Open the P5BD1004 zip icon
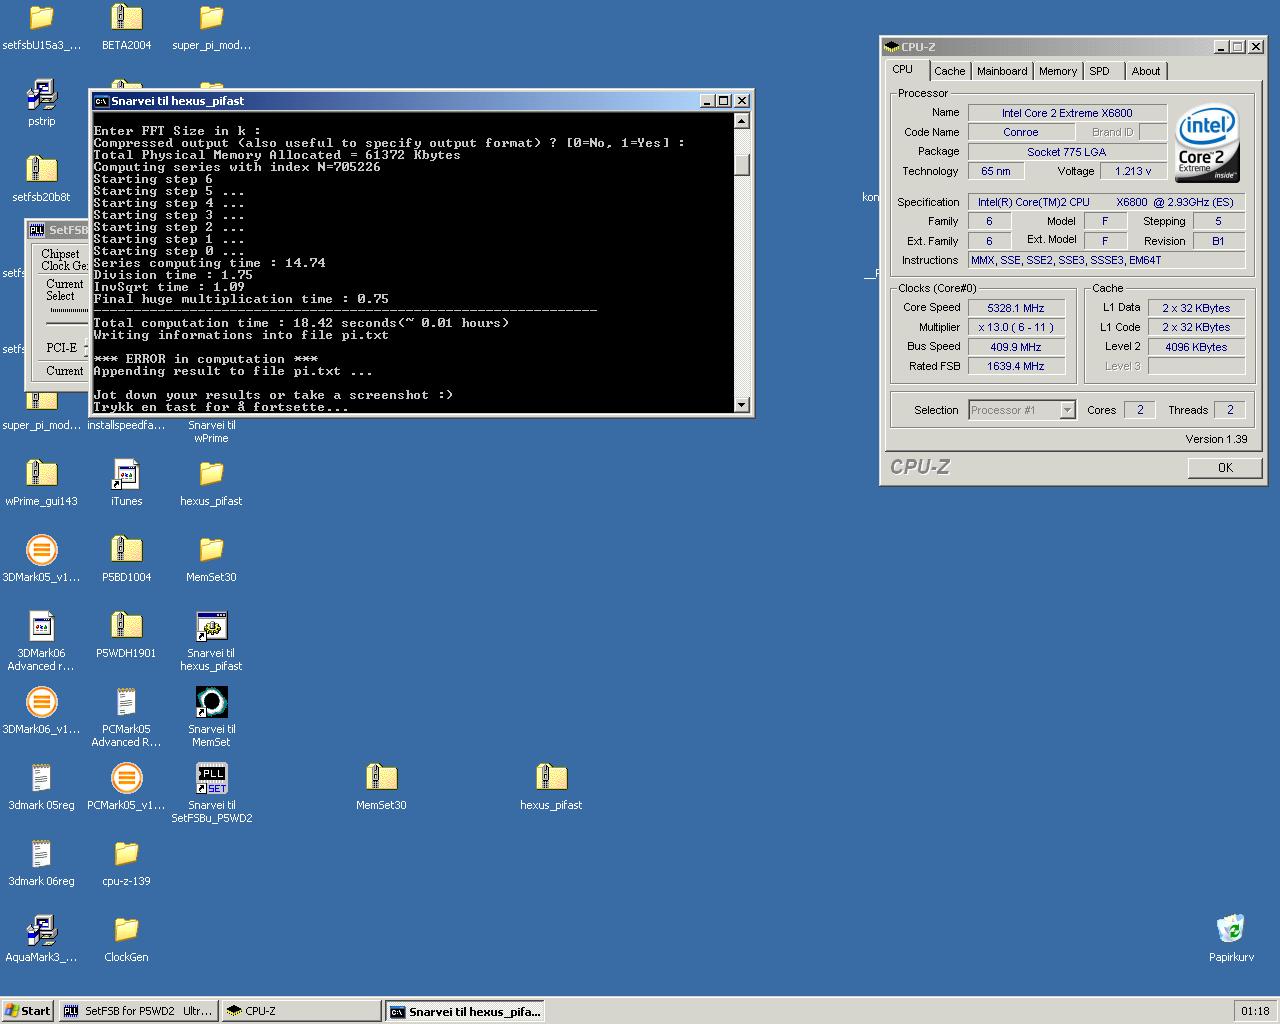Image resolution: width=1280 pixels, height=1024 pixels. pyautogui.click(x=126, y=549)
